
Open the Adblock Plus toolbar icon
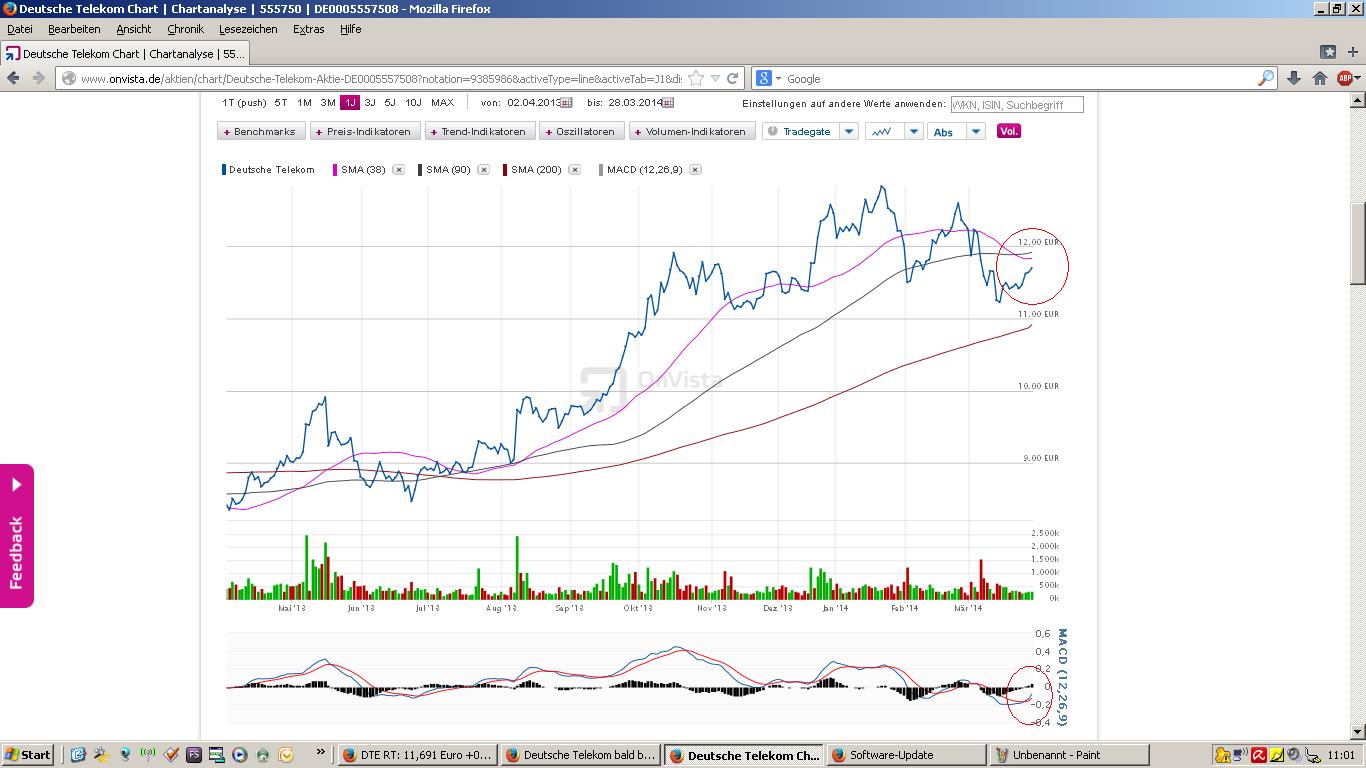click(x=1345, y=78)
